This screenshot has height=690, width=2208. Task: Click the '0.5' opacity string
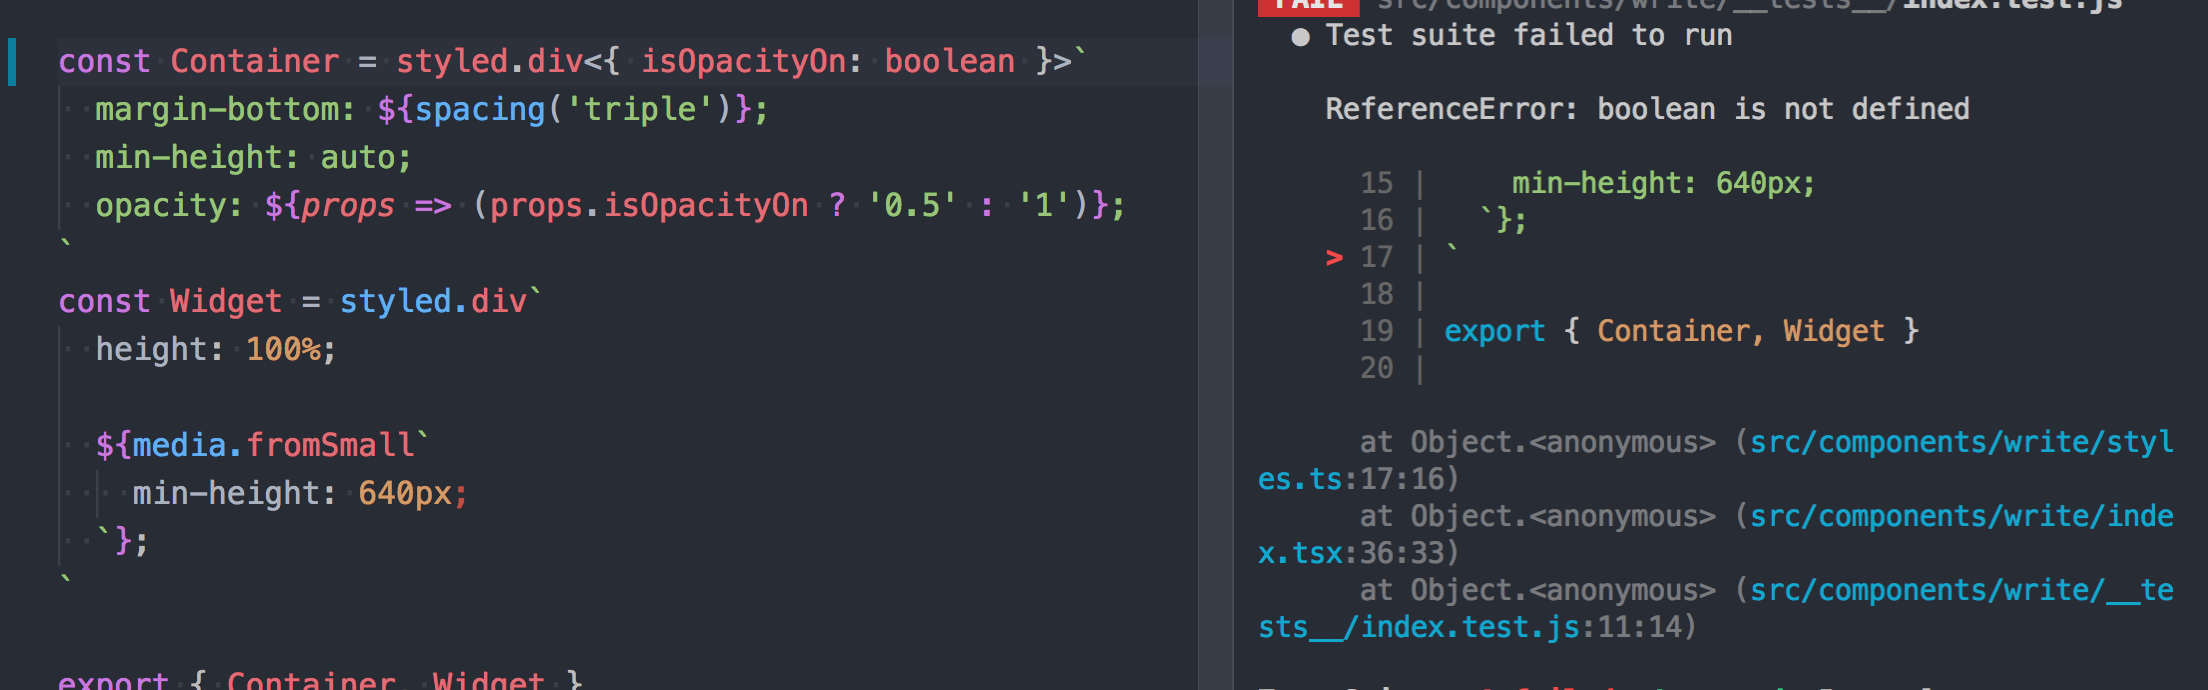(x=912, y=206)
